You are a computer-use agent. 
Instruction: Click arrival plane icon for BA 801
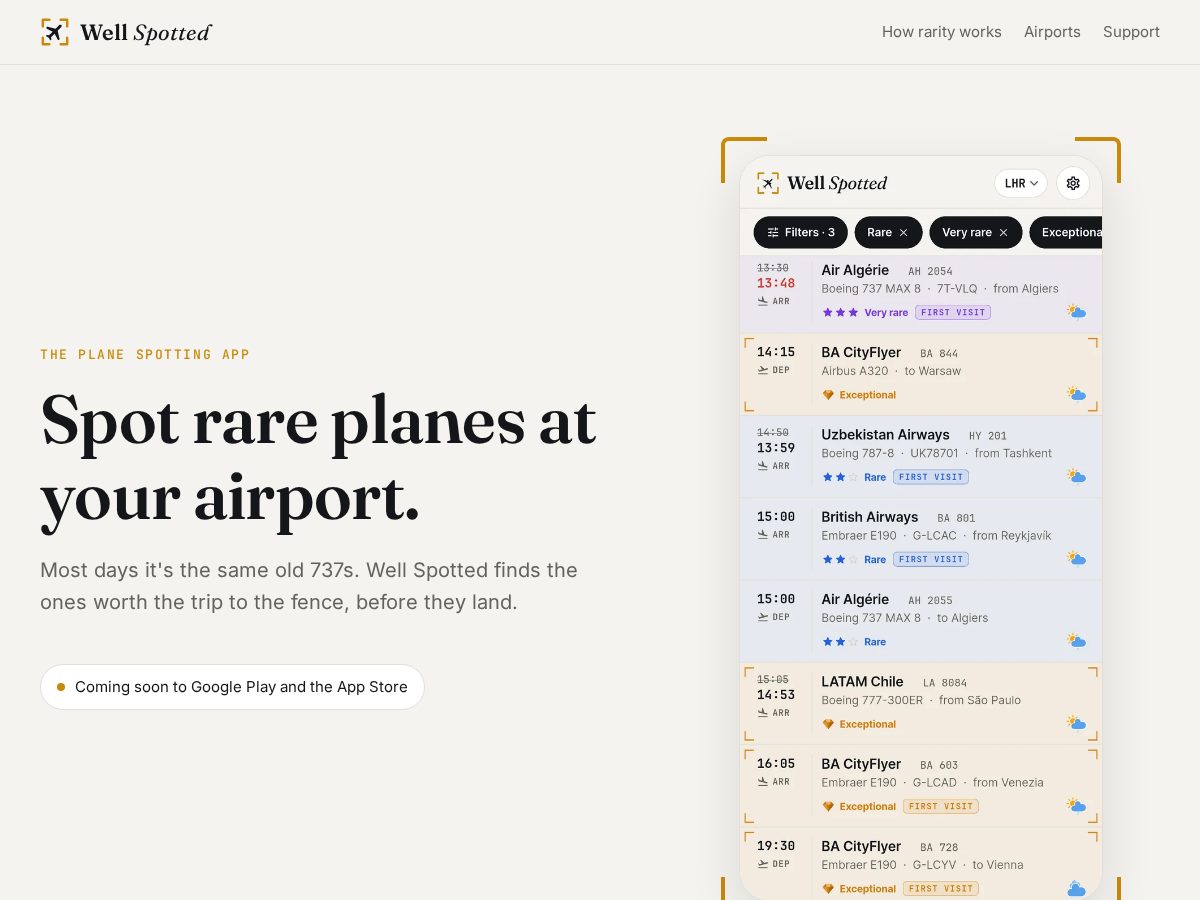pyautogui.click(x=763, y=535)
